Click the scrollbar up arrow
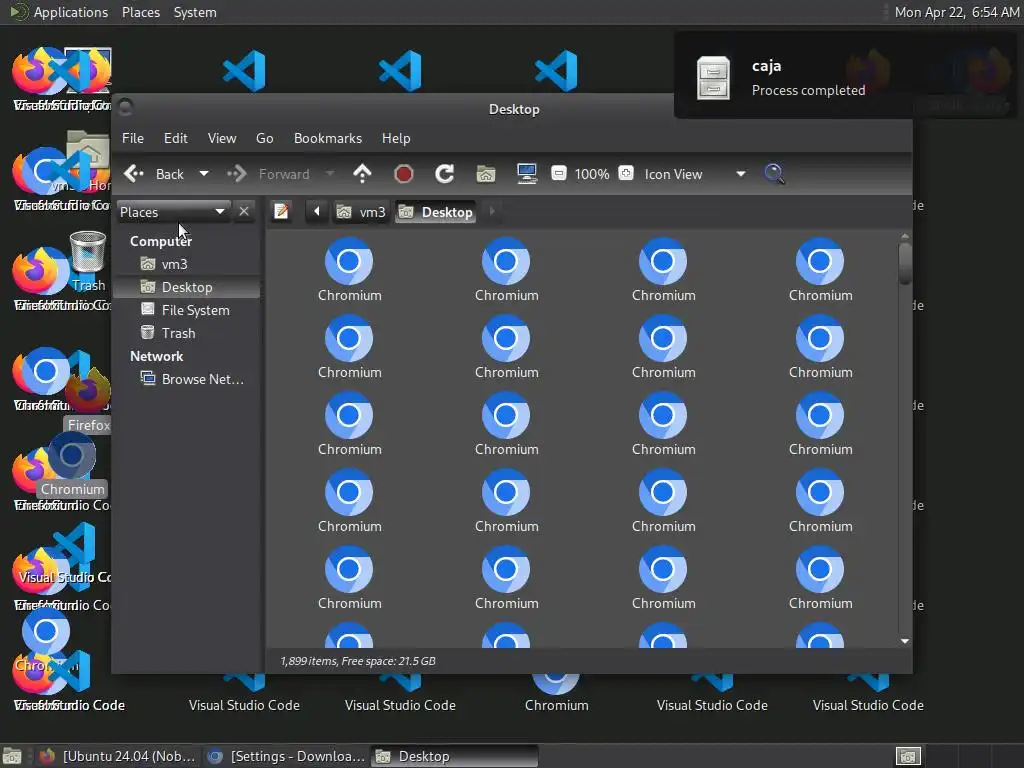 (x=904, y=236)
